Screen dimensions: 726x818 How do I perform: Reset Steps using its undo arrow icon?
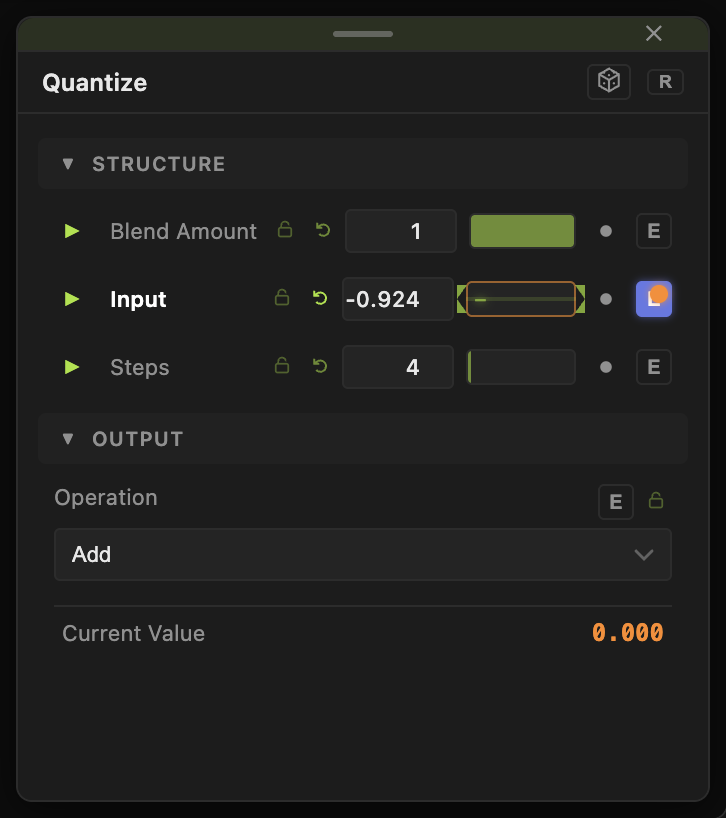coord(320,366)
